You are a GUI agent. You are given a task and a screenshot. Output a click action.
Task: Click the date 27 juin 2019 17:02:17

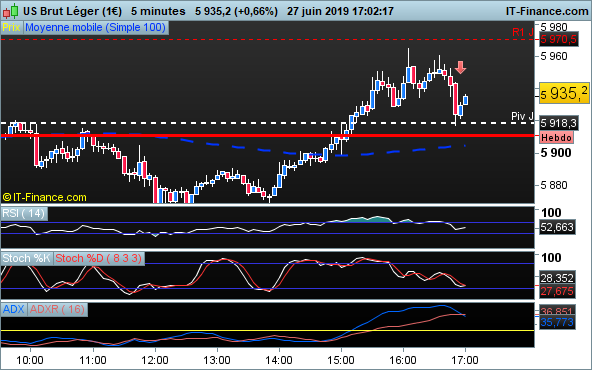[340, 11]
